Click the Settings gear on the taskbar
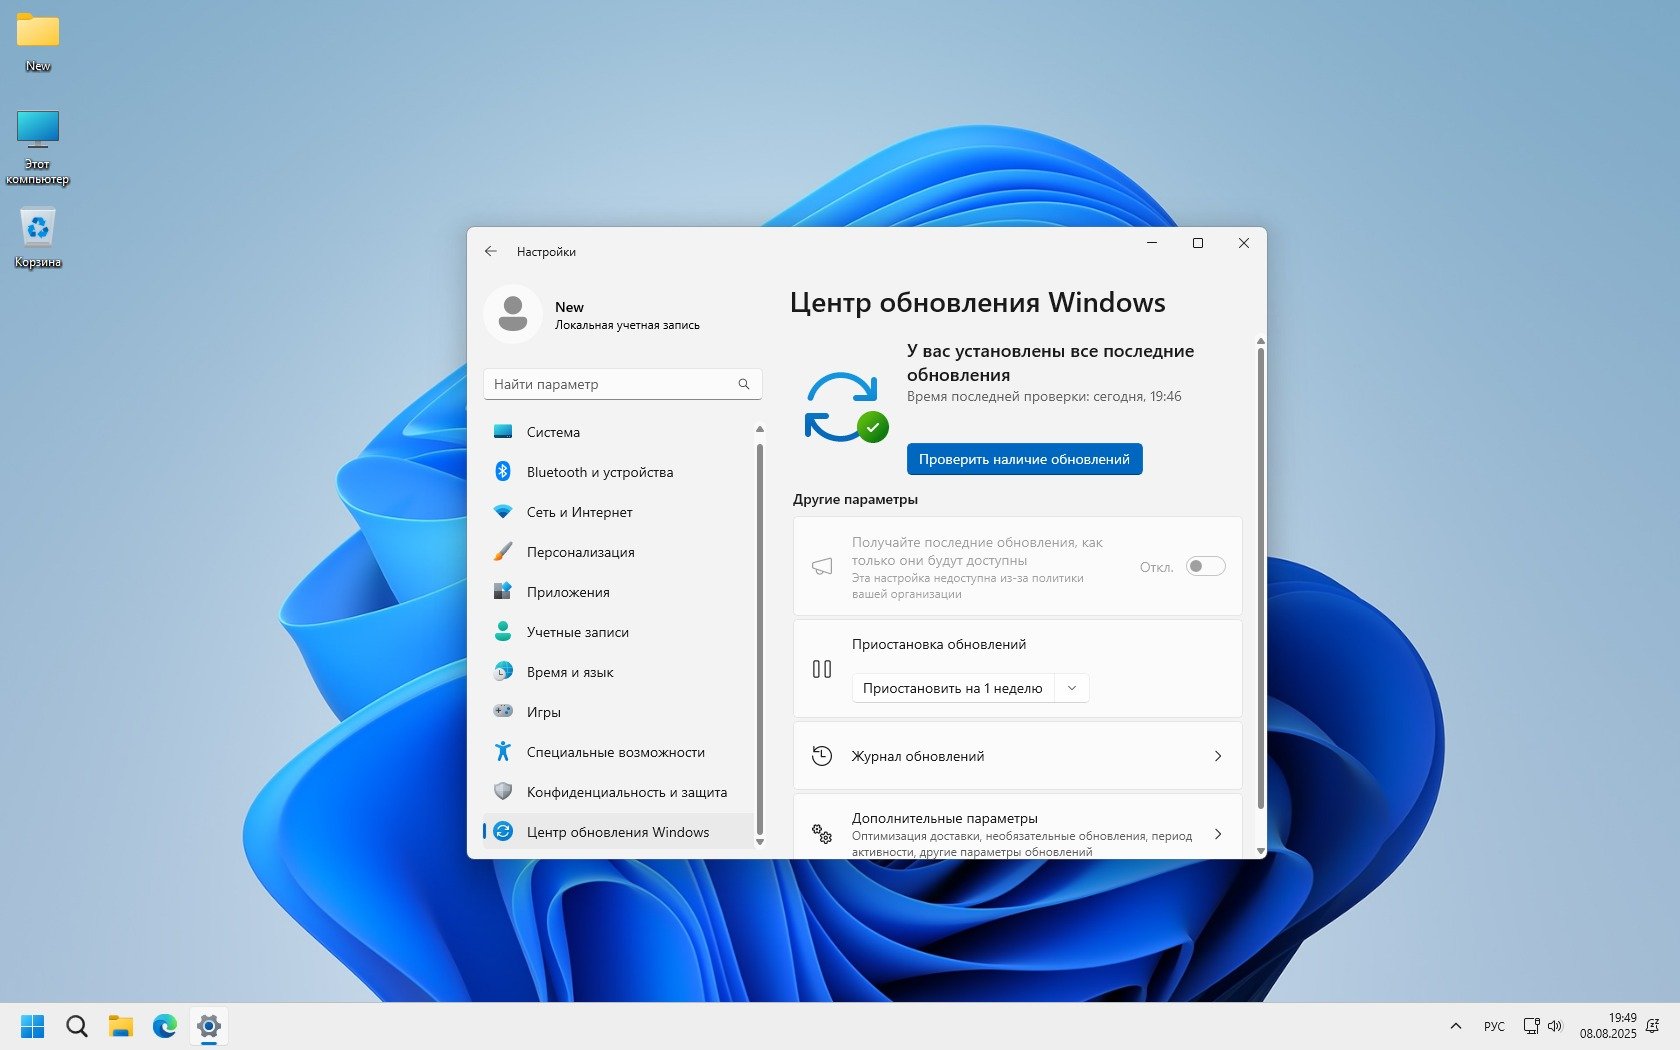 pos(209,1026)
